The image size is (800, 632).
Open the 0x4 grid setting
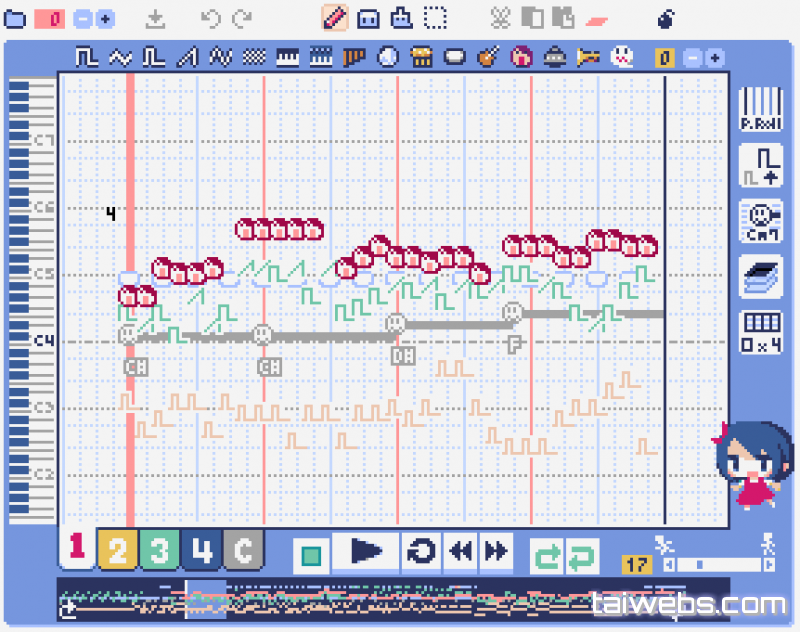tap(762, 331)
